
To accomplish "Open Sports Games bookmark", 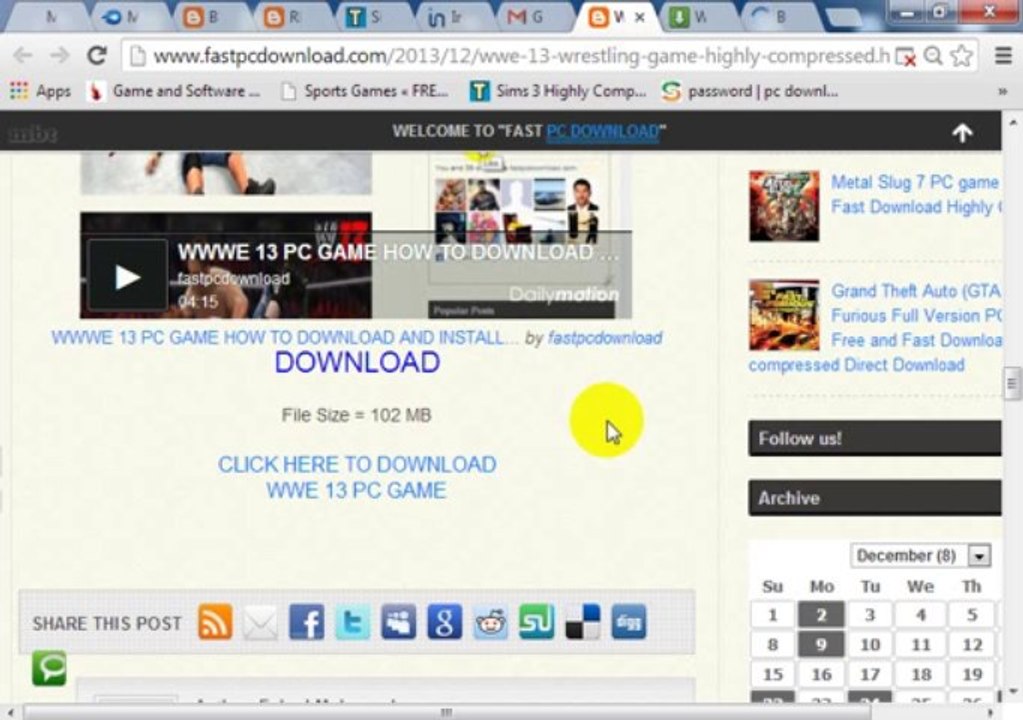I will click(365, 91).
